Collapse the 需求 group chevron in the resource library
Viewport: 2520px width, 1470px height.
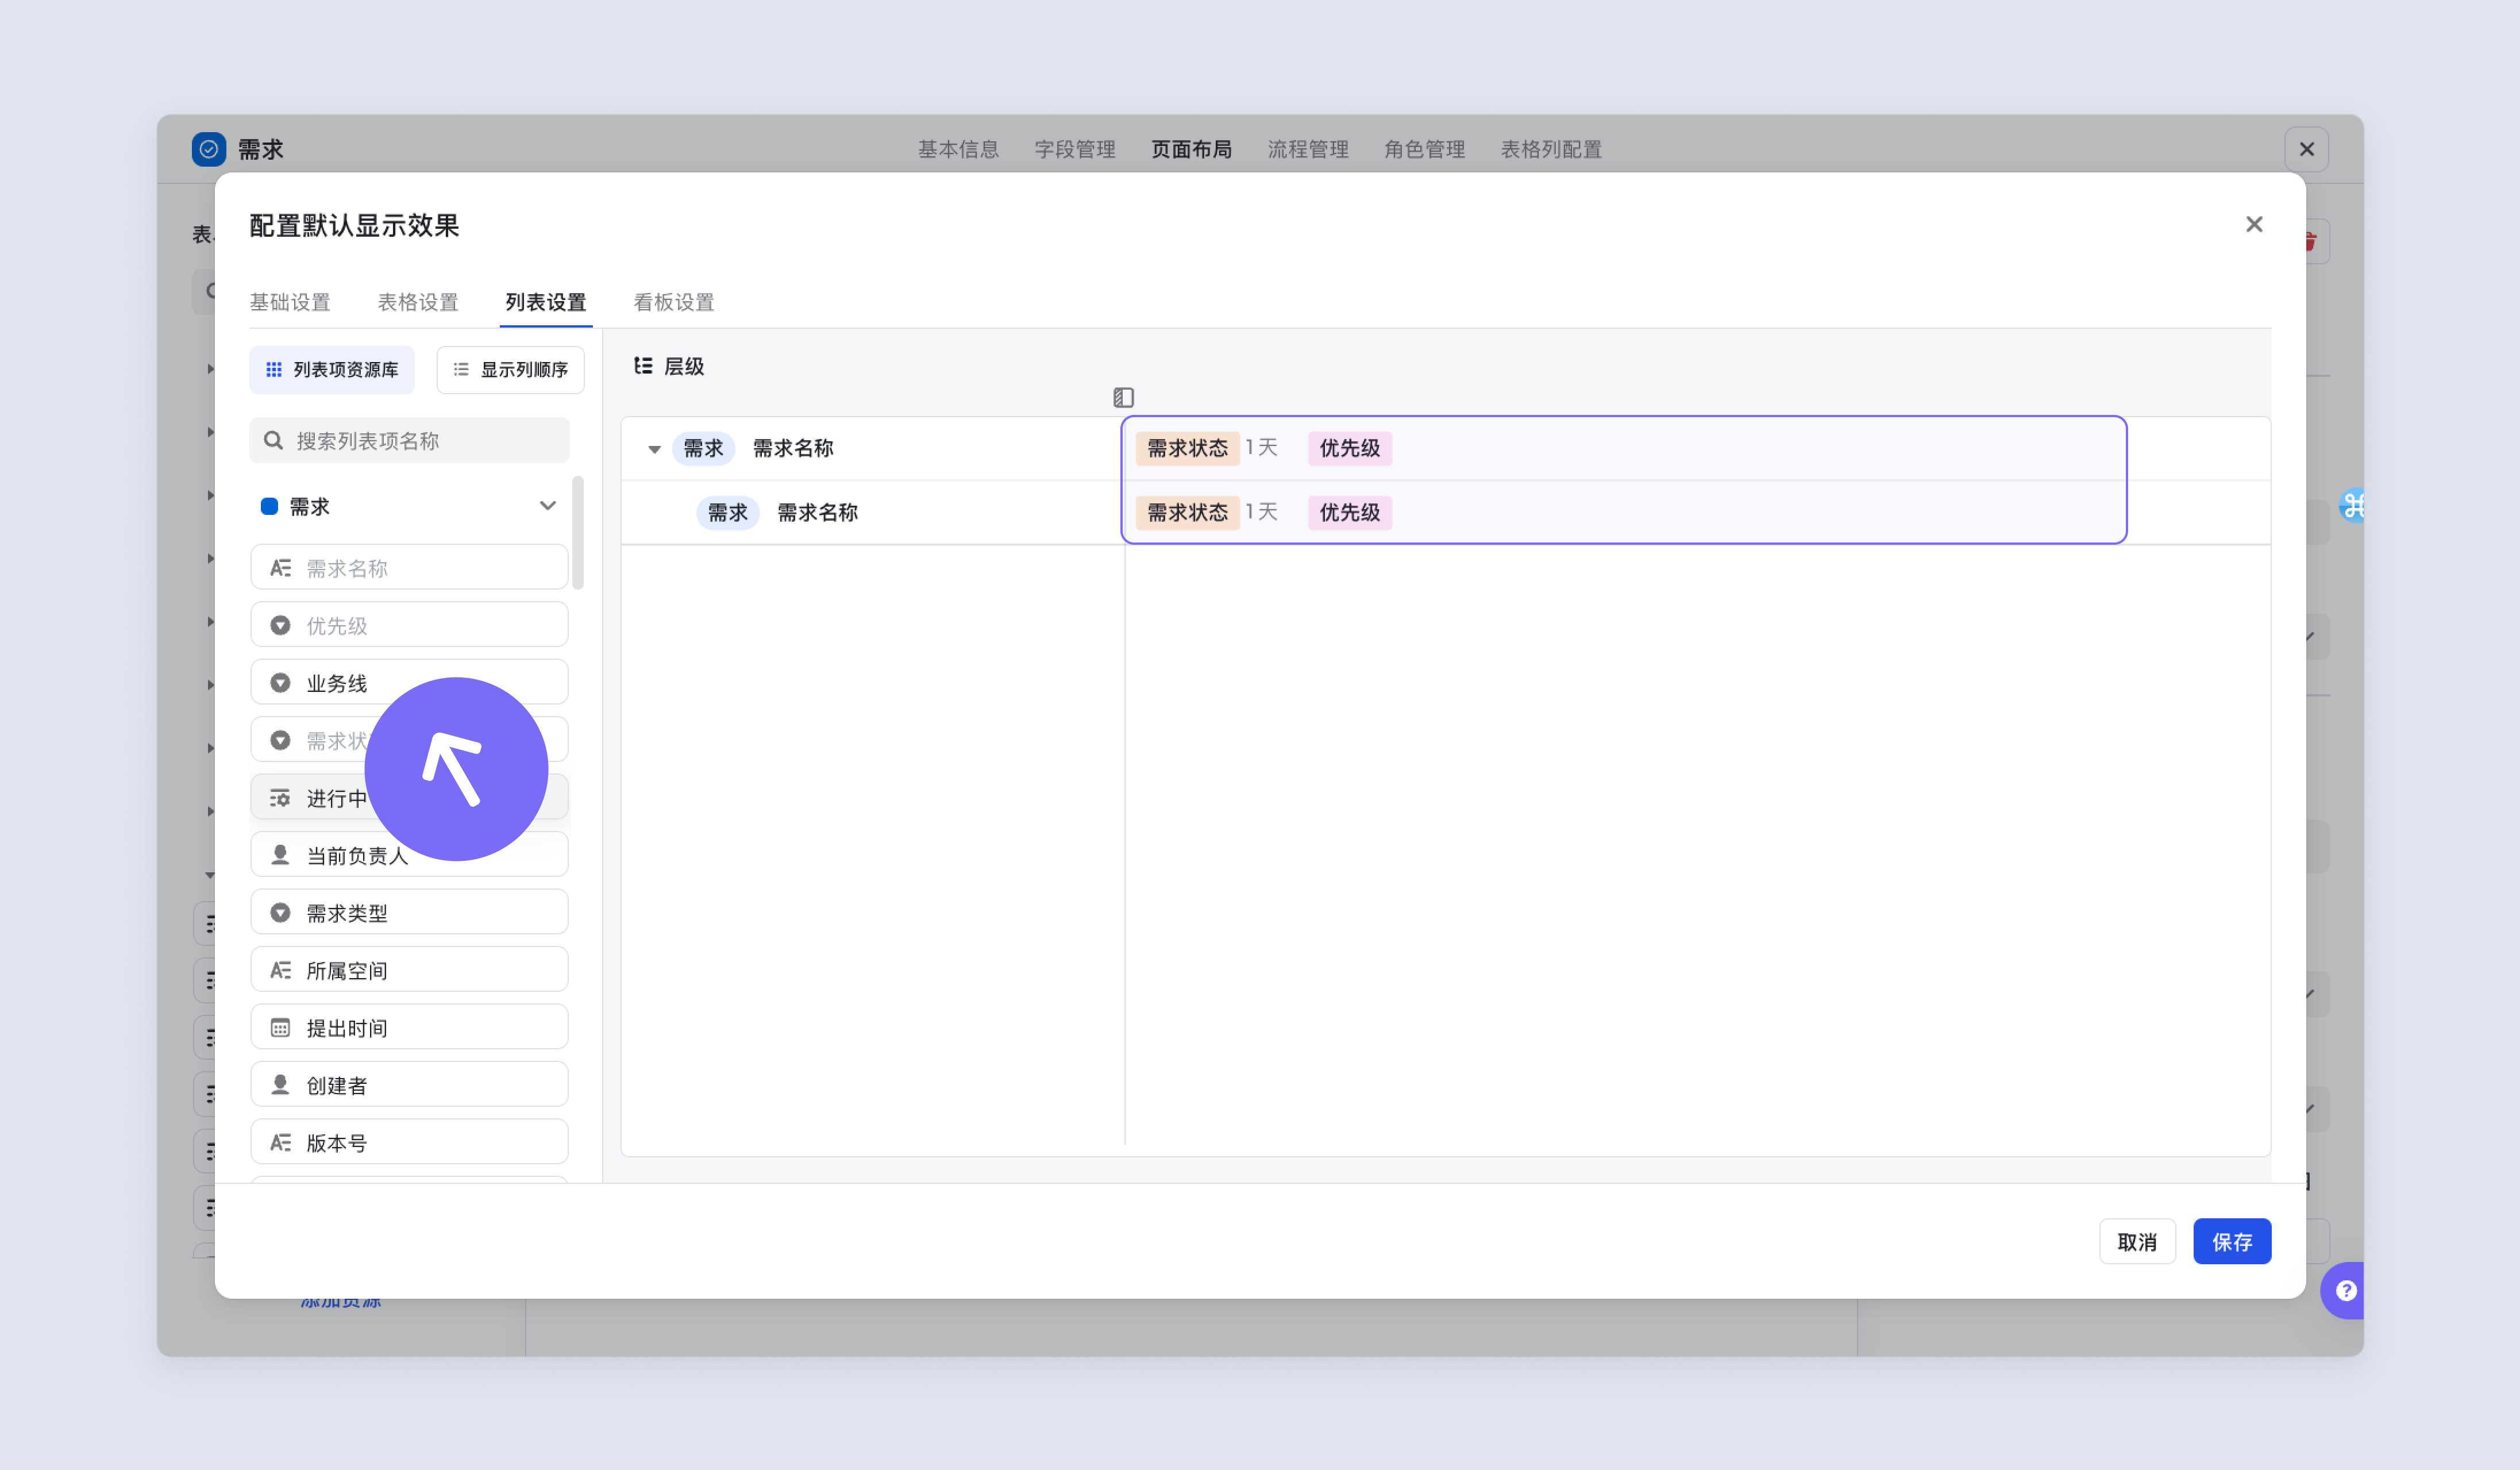[x=548, y=506]
